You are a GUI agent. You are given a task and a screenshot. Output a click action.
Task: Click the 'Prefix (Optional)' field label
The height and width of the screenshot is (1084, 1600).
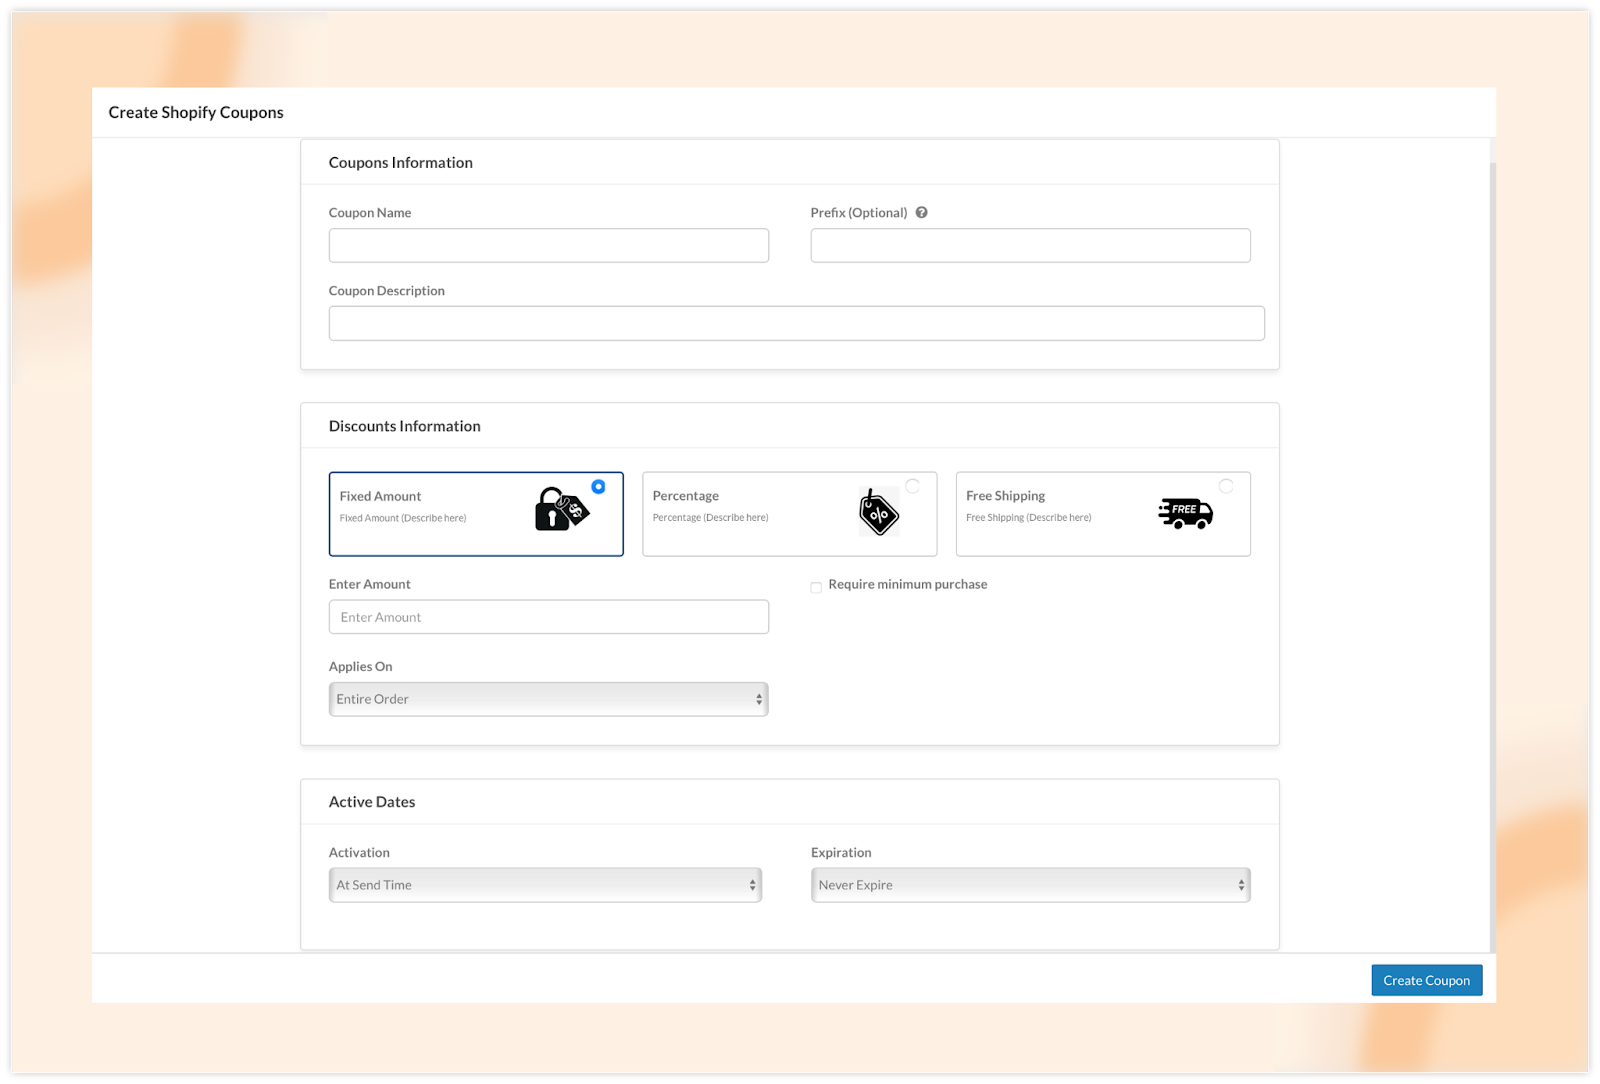[x=859, y=213]
